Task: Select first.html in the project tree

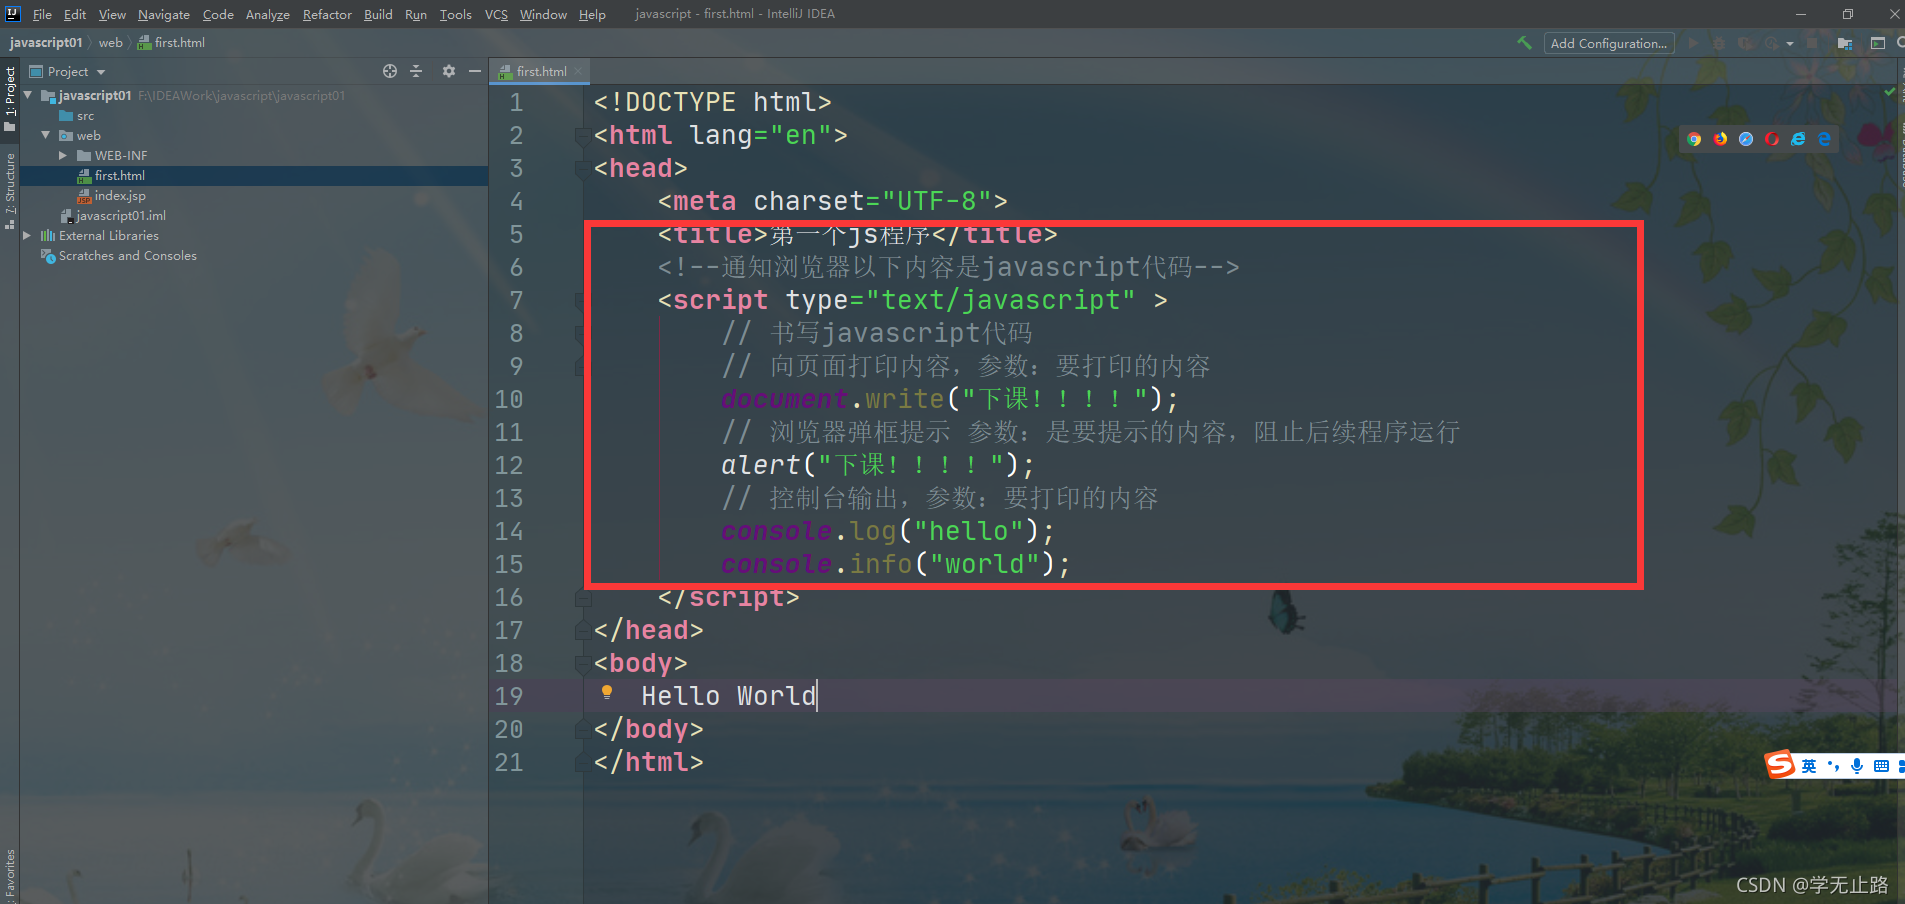Action: pyautogui.click(x=254, y=176)
